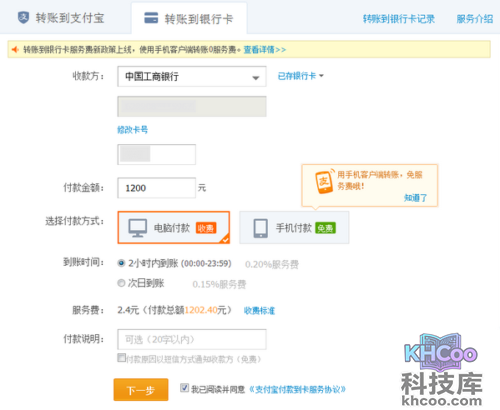Expand the 已存银行卡 dropdown
The width and height of the screenshot is (500, 410).
[301, 76]
